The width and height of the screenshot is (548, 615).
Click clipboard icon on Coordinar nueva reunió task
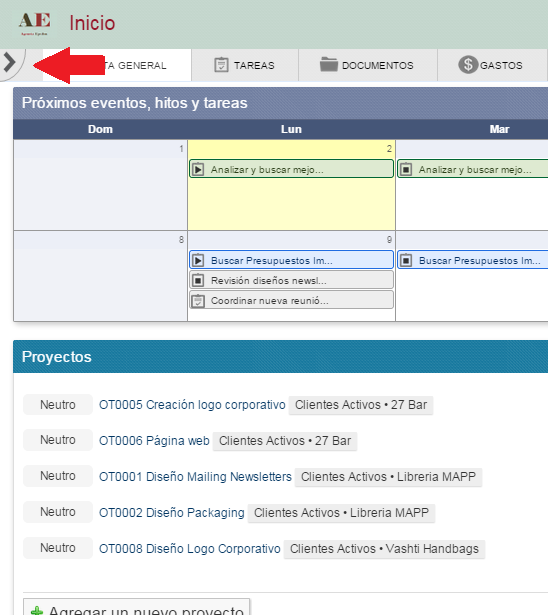[x=198, y=301]
